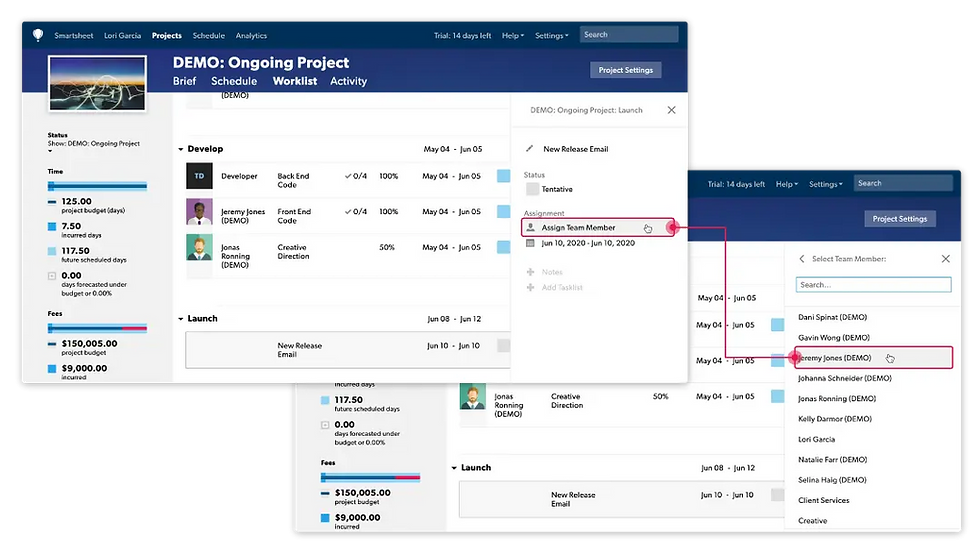980x552 pixels.
Task: Toggle days forecasted checkbox in back window
Action: (325, 425)
